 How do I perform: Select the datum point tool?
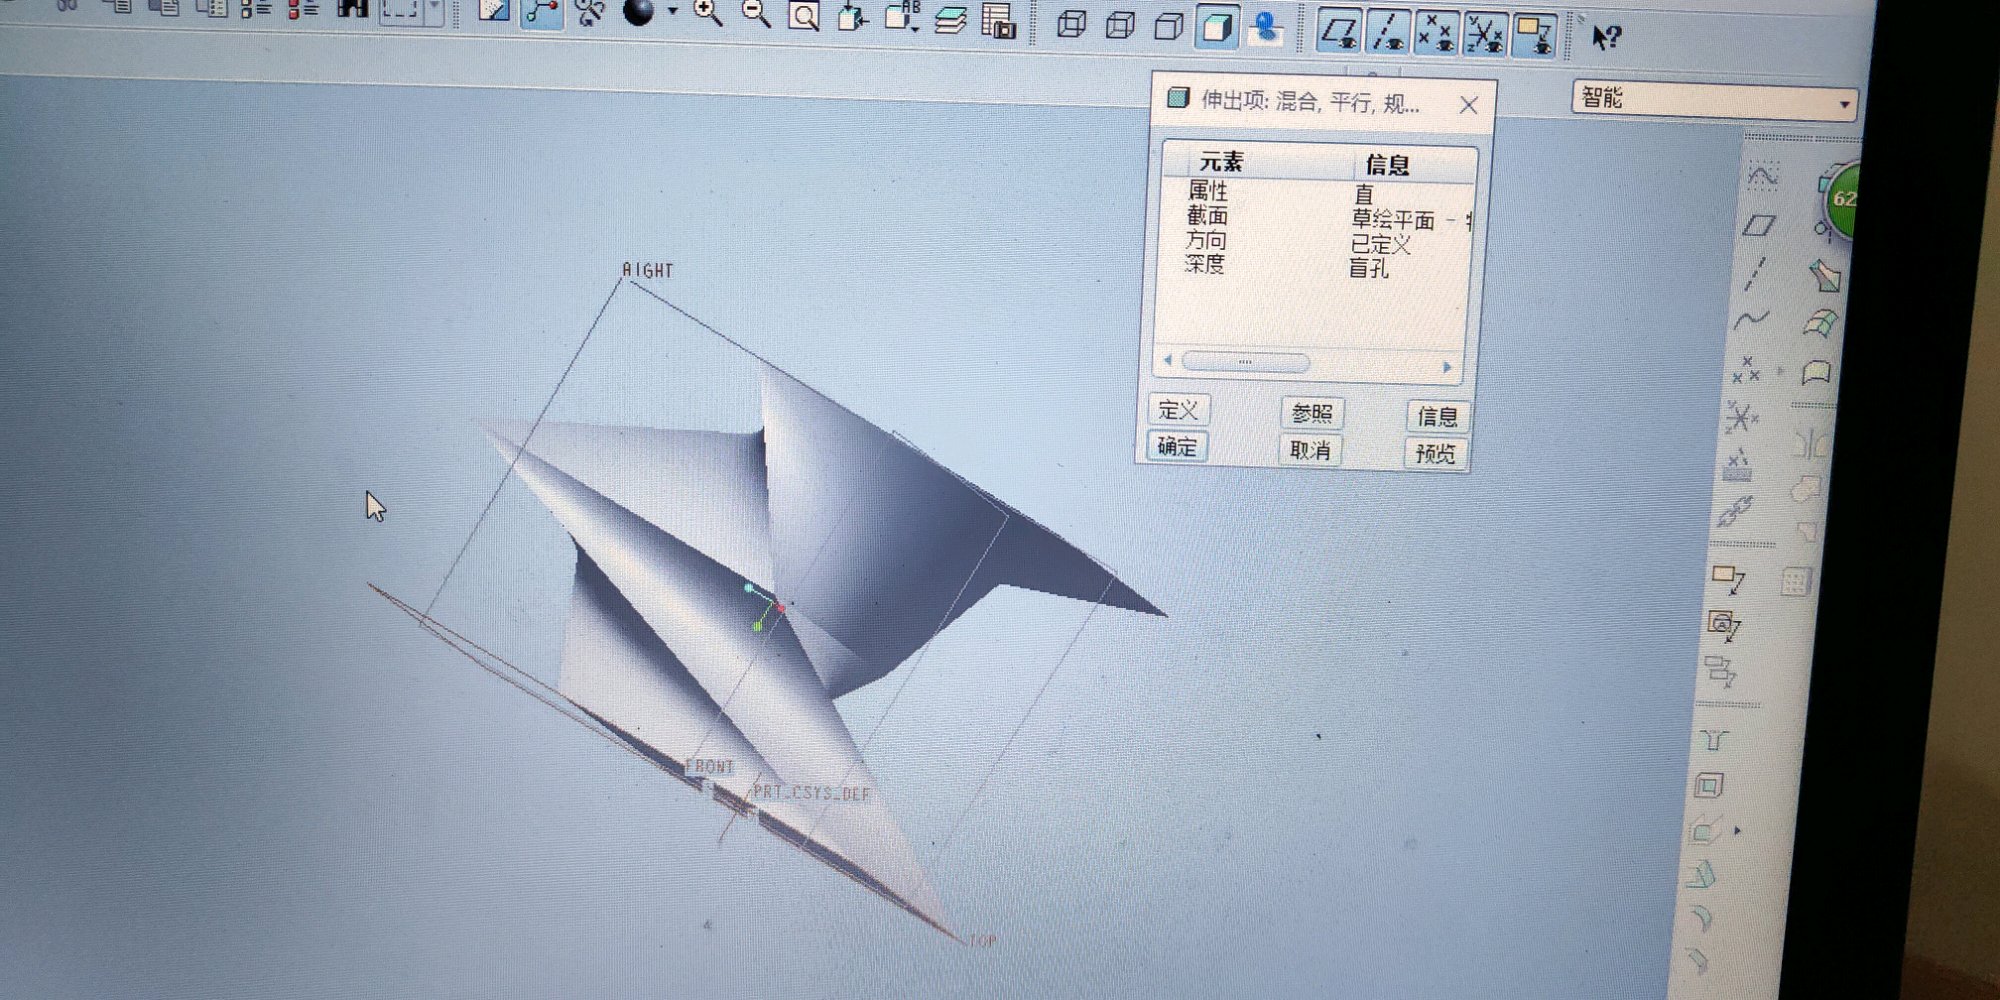(1746, 369)
